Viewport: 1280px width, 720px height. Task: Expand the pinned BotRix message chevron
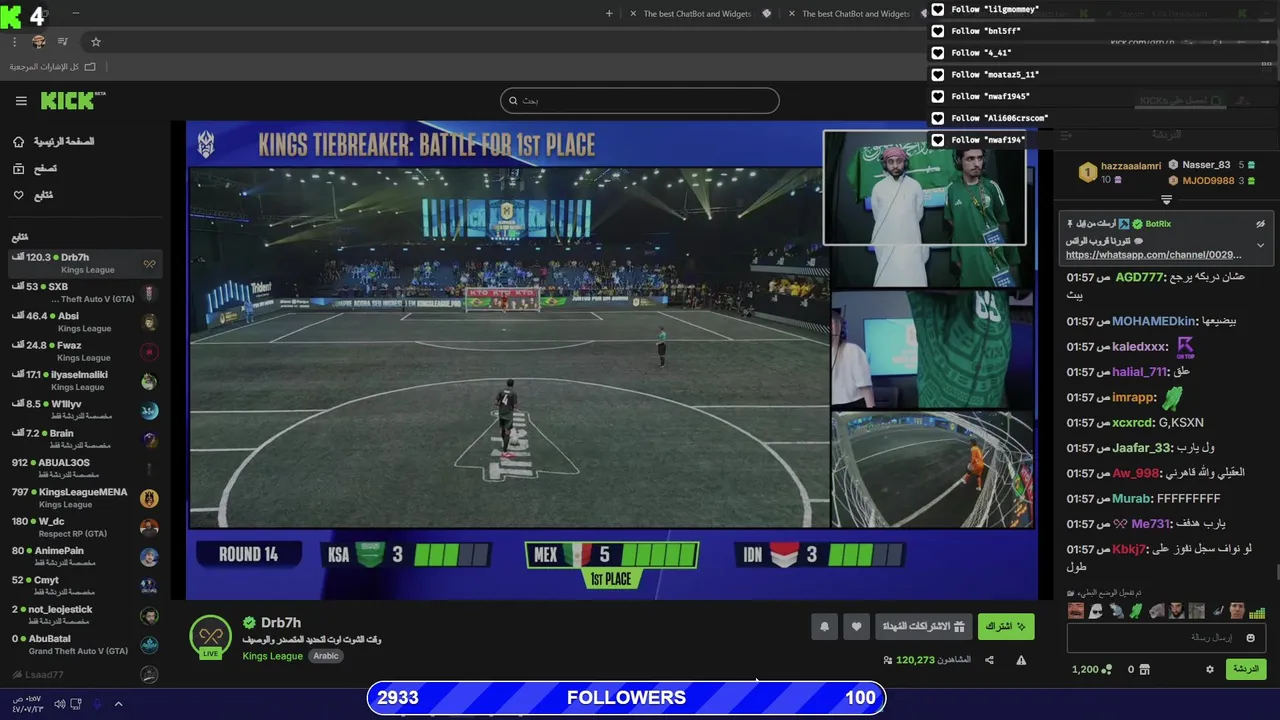click(1260, 245)
